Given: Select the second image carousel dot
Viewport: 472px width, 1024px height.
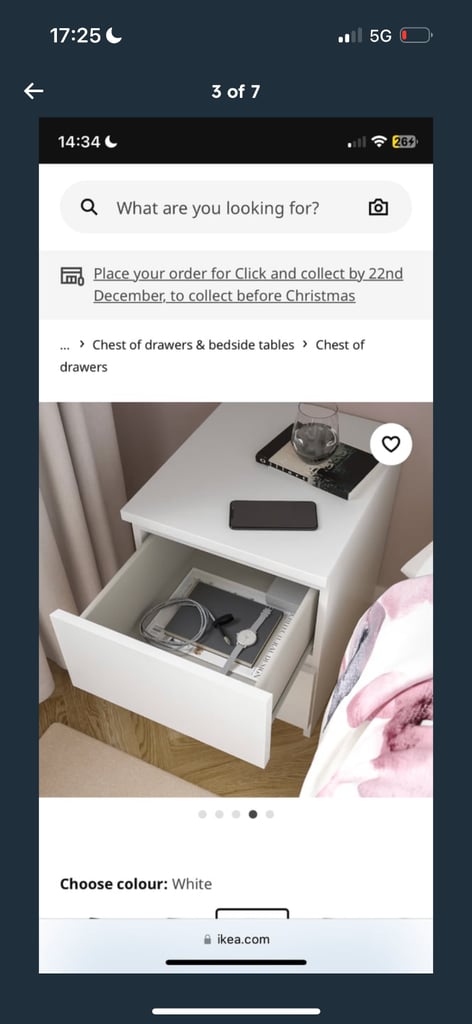Looking at the screenshot, I should tap(219, 814).
